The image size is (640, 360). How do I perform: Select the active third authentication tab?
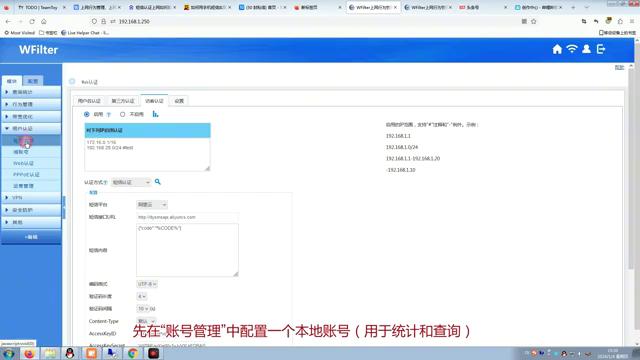click(x=154, y=101)
